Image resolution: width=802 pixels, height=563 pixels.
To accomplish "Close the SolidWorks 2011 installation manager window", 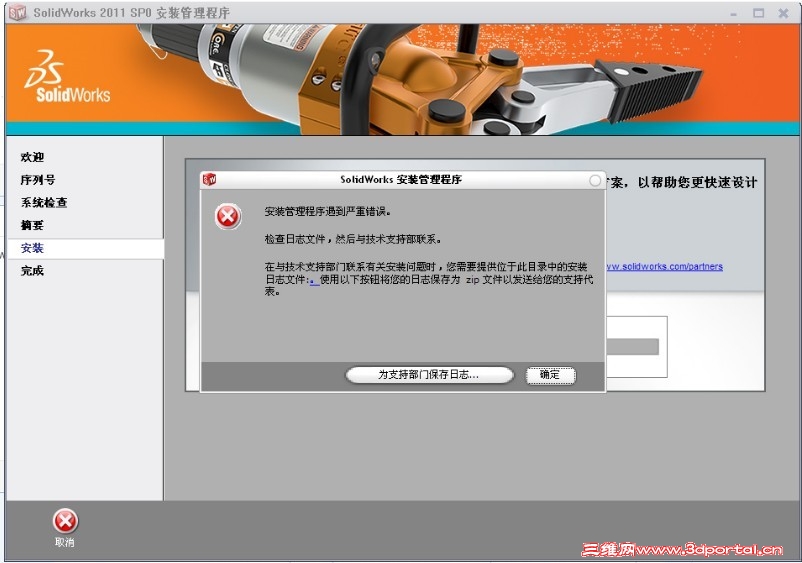I will 783,13.
